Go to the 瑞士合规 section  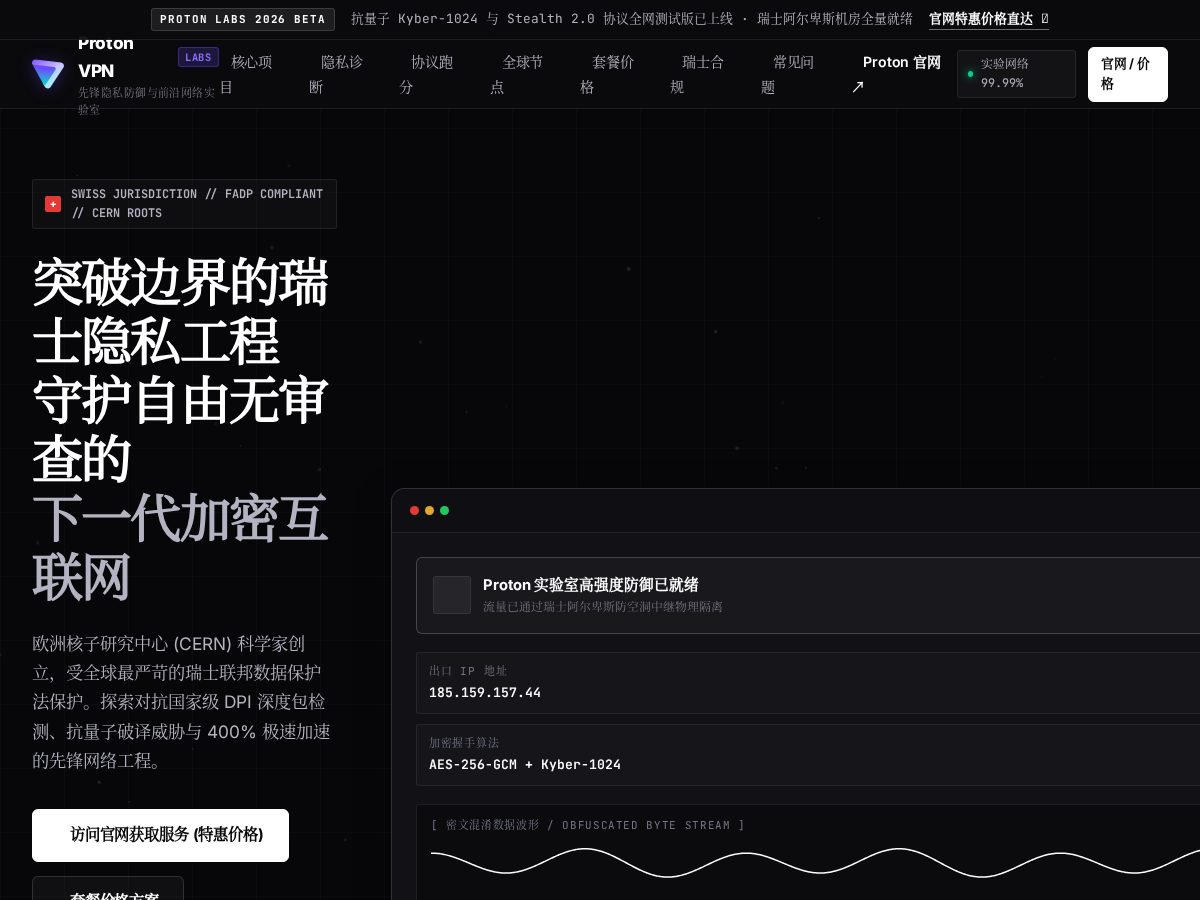point(698,74)
